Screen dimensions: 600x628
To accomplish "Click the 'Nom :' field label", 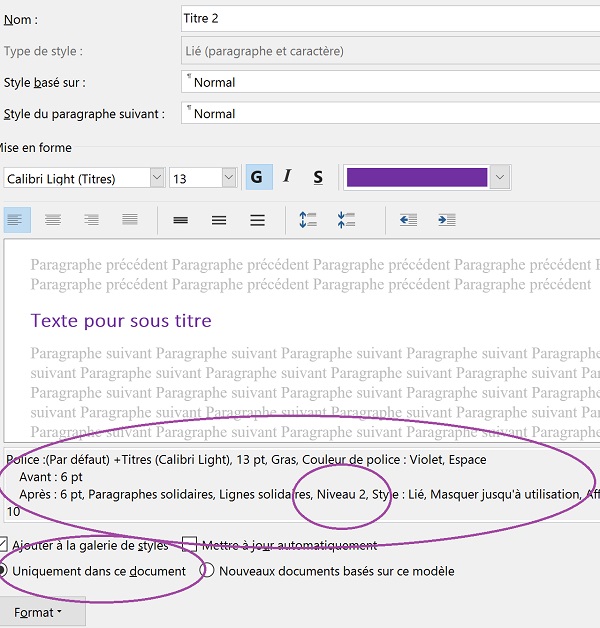I will [21, 20].
